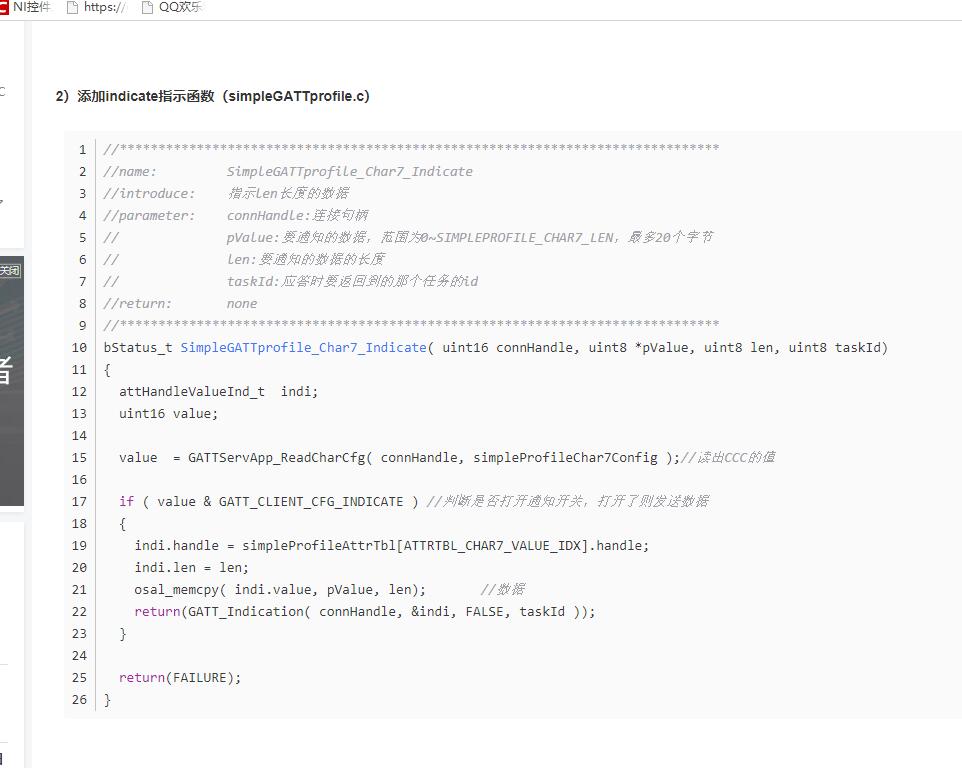Click the 读出CCC的值 comment
Image resolution: width=962 pixels, height=768 pixels.
[728, 458]
